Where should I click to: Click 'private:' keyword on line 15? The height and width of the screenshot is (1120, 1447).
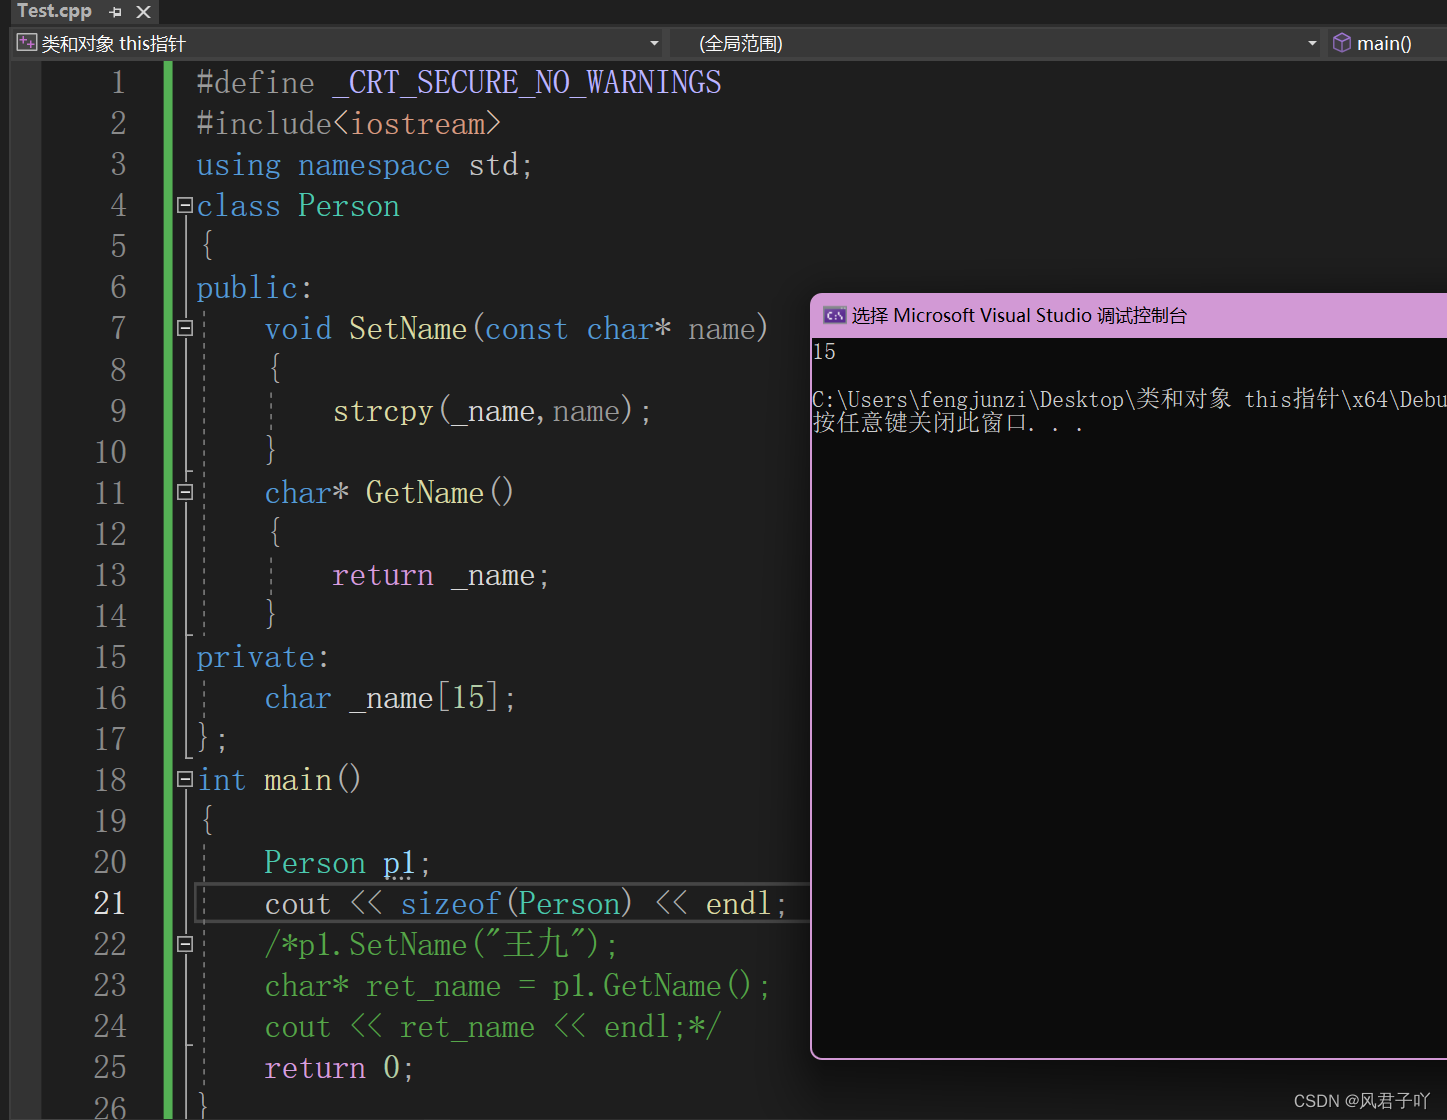pyautogui.click(x=262, y=658)
